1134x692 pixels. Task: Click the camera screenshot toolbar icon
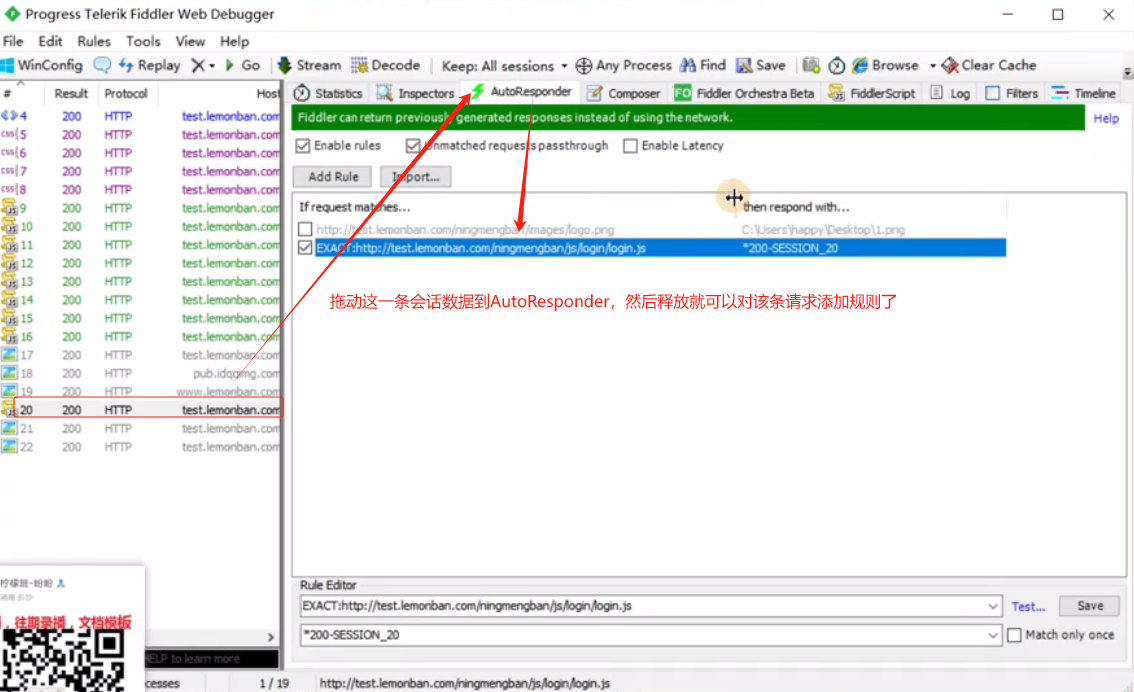click(811, 65)
